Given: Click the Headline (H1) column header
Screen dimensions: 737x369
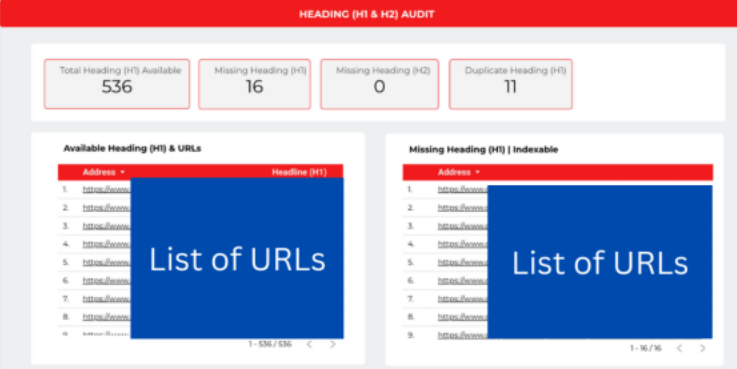Looking at the screenshot, I should (299, 172).
